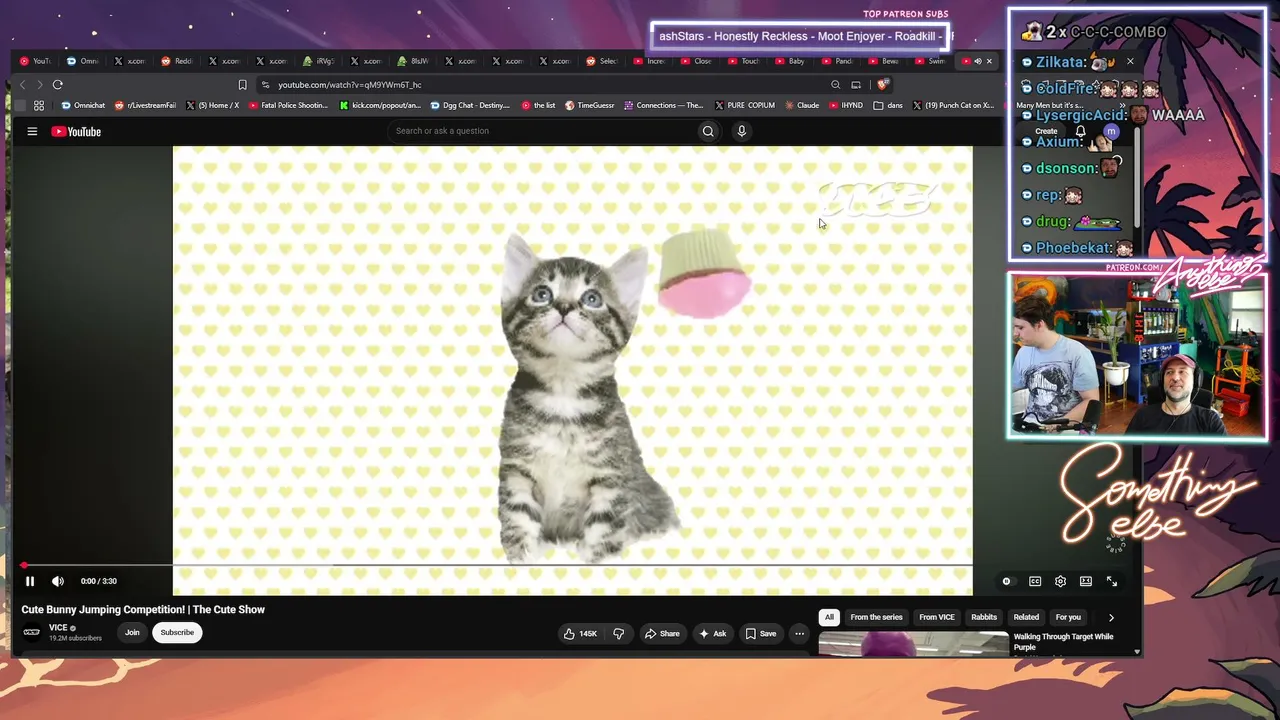This screenshot has width=1280, height=720.
Task: Select the 'From the series' chip
Action: [x=876, y=617]
